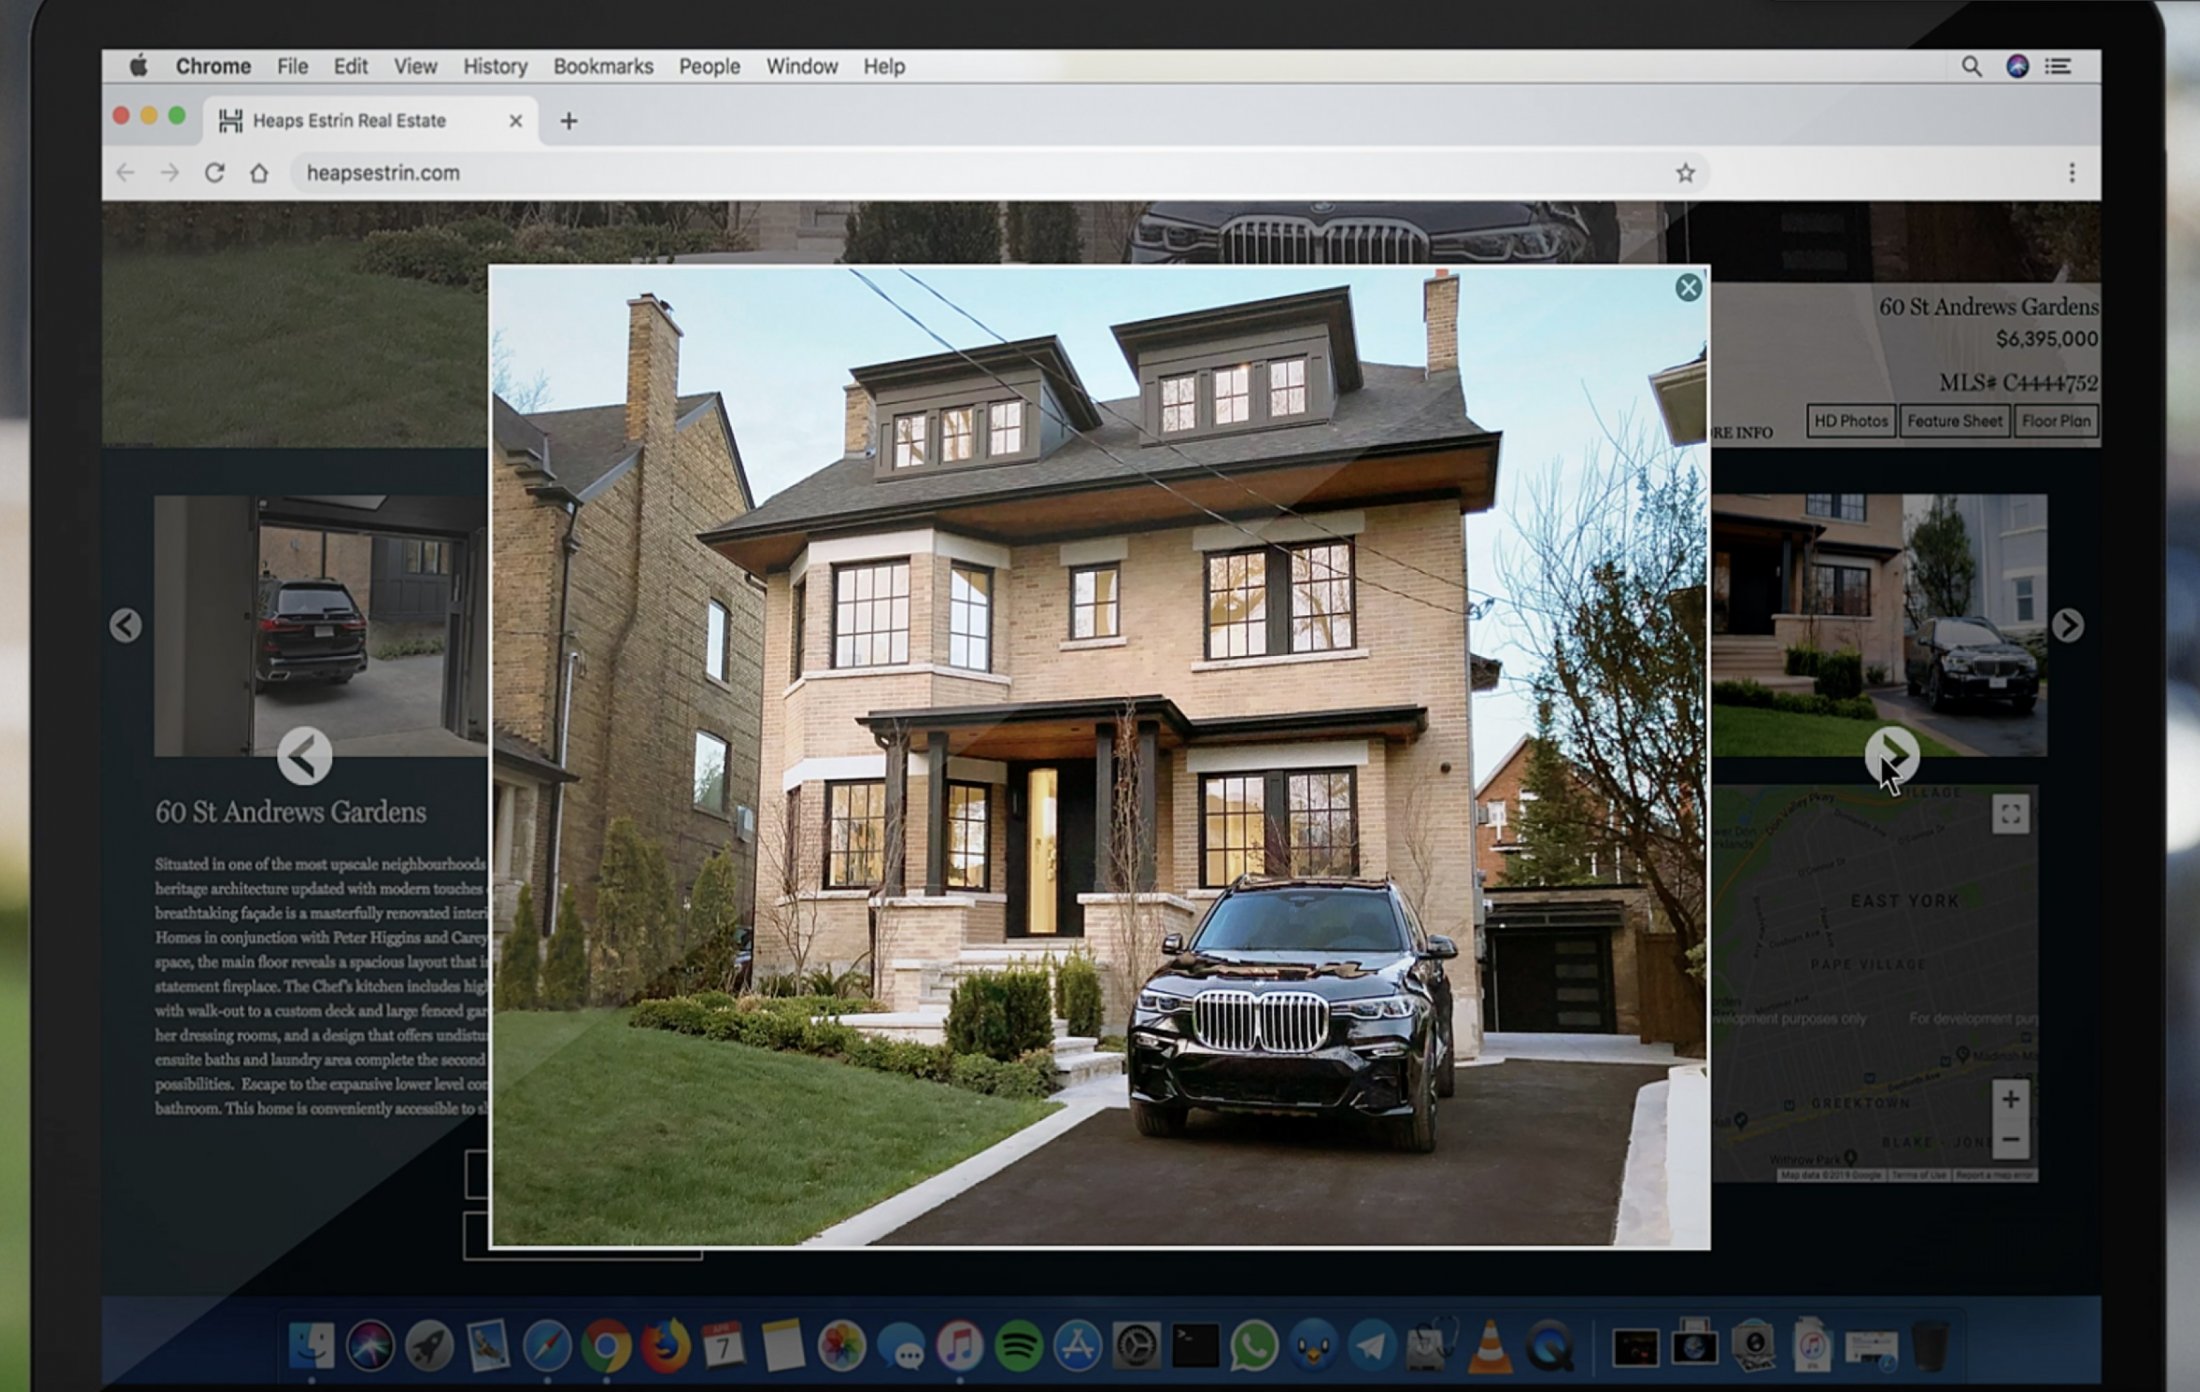Reload the Heaps Estrin page
The height and width of the screenshot is (1392, 2200).
214,173
